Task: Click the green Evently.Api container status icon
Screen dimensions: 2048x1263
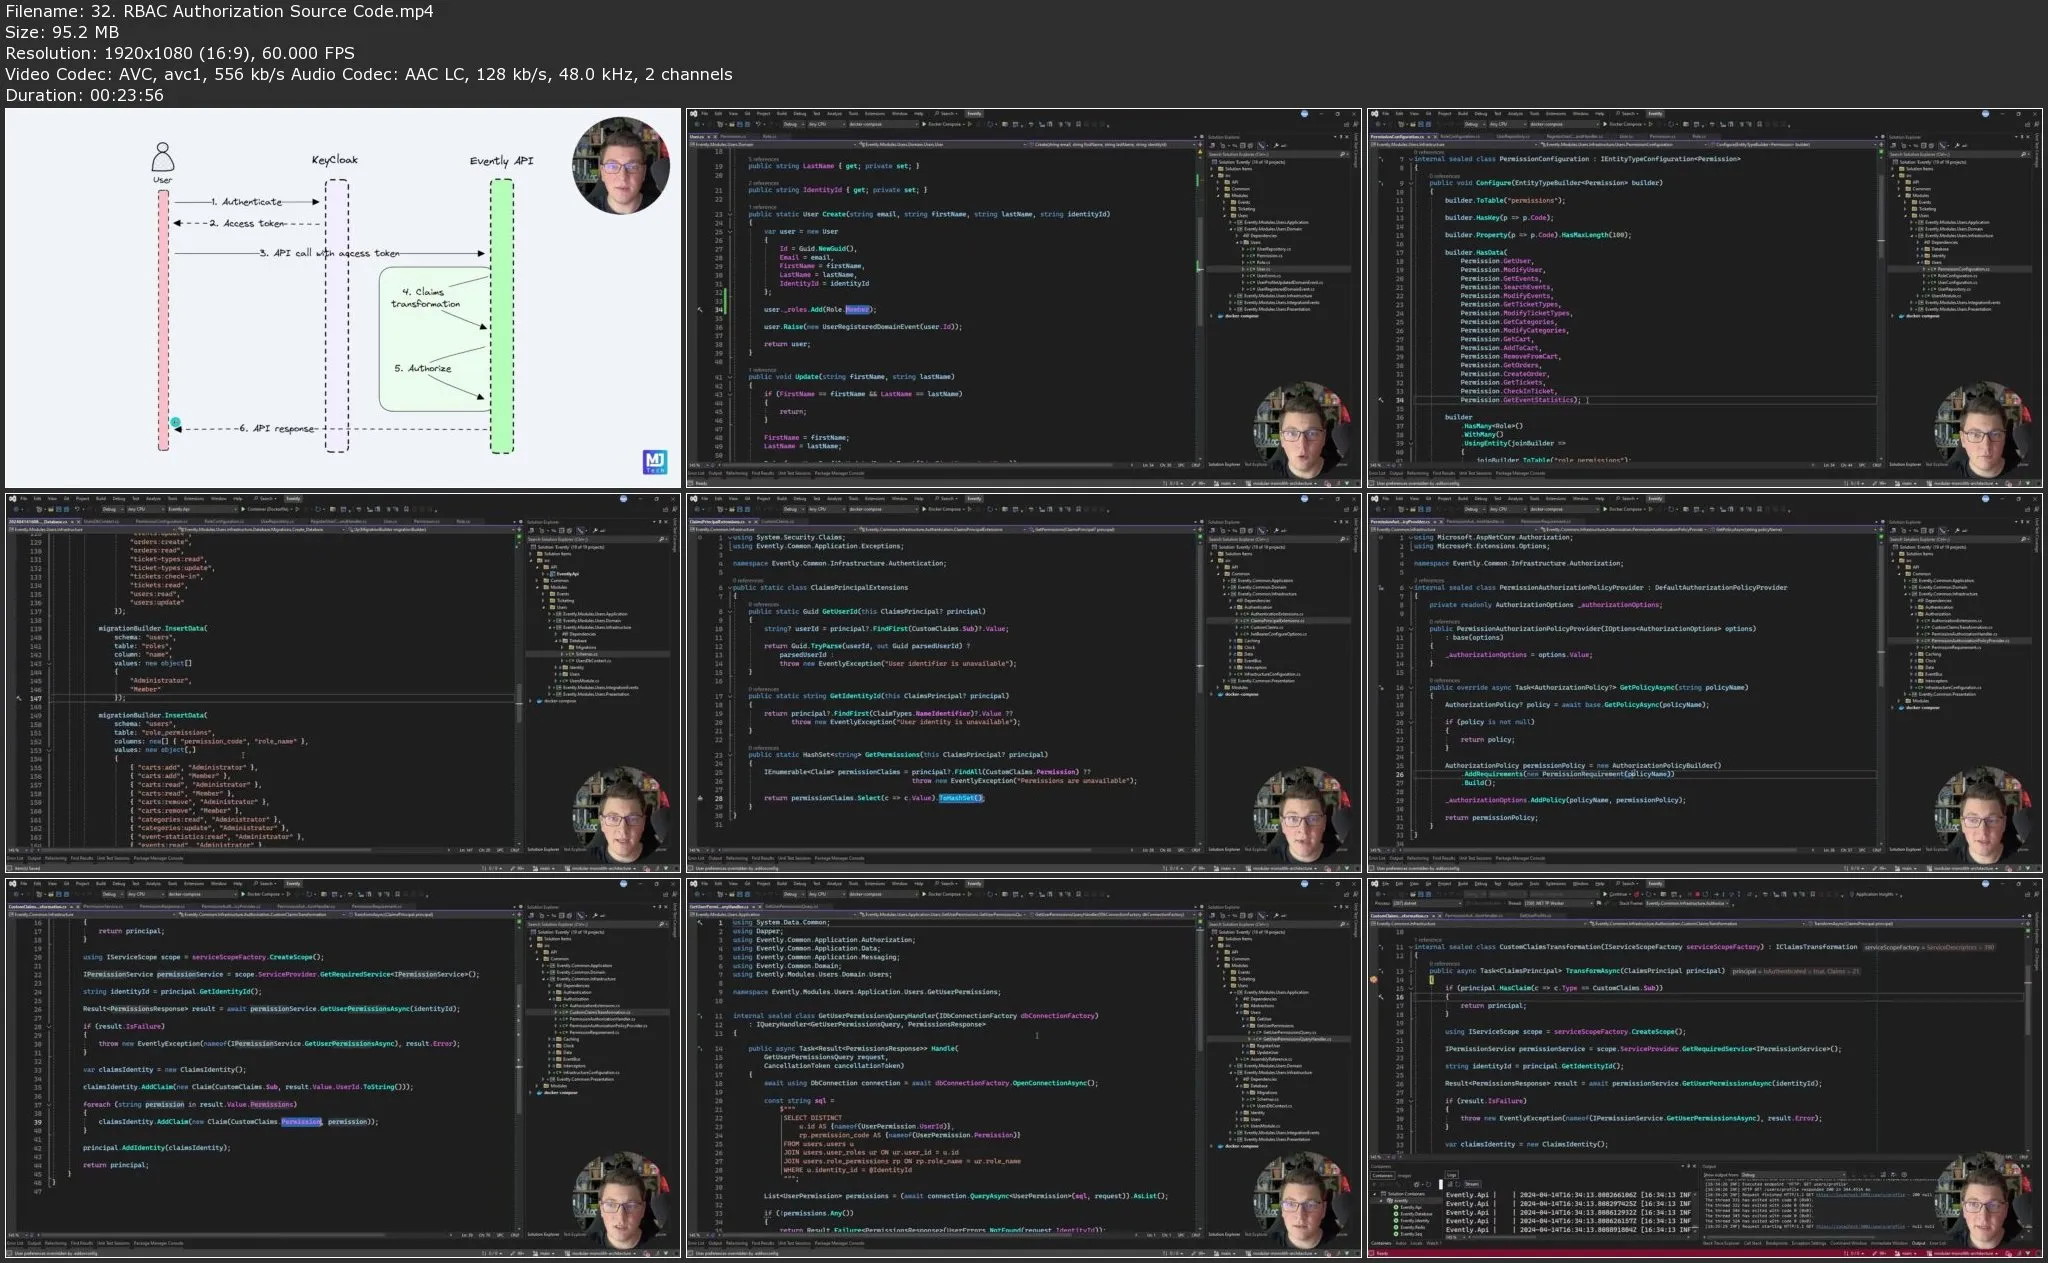Action: pos(1396,1207)
